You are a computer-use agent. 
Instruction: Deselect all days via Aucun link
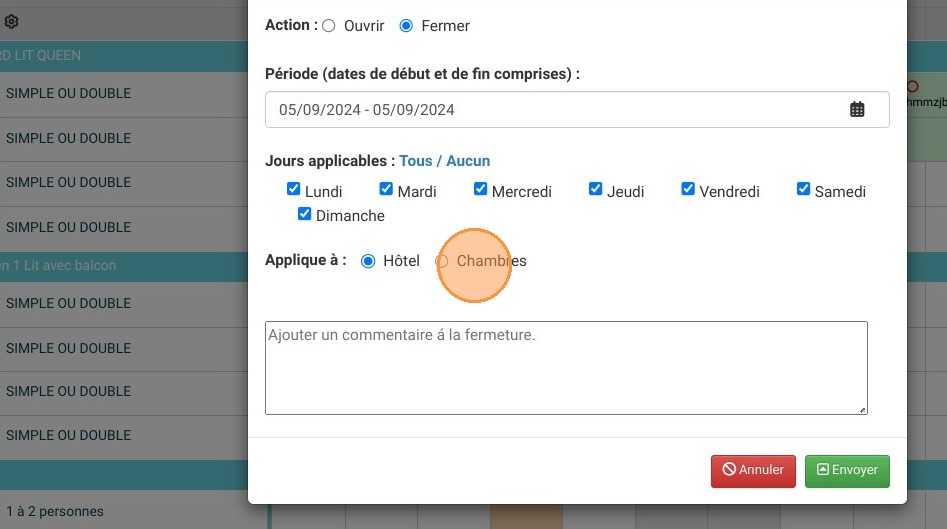point(468,161)
